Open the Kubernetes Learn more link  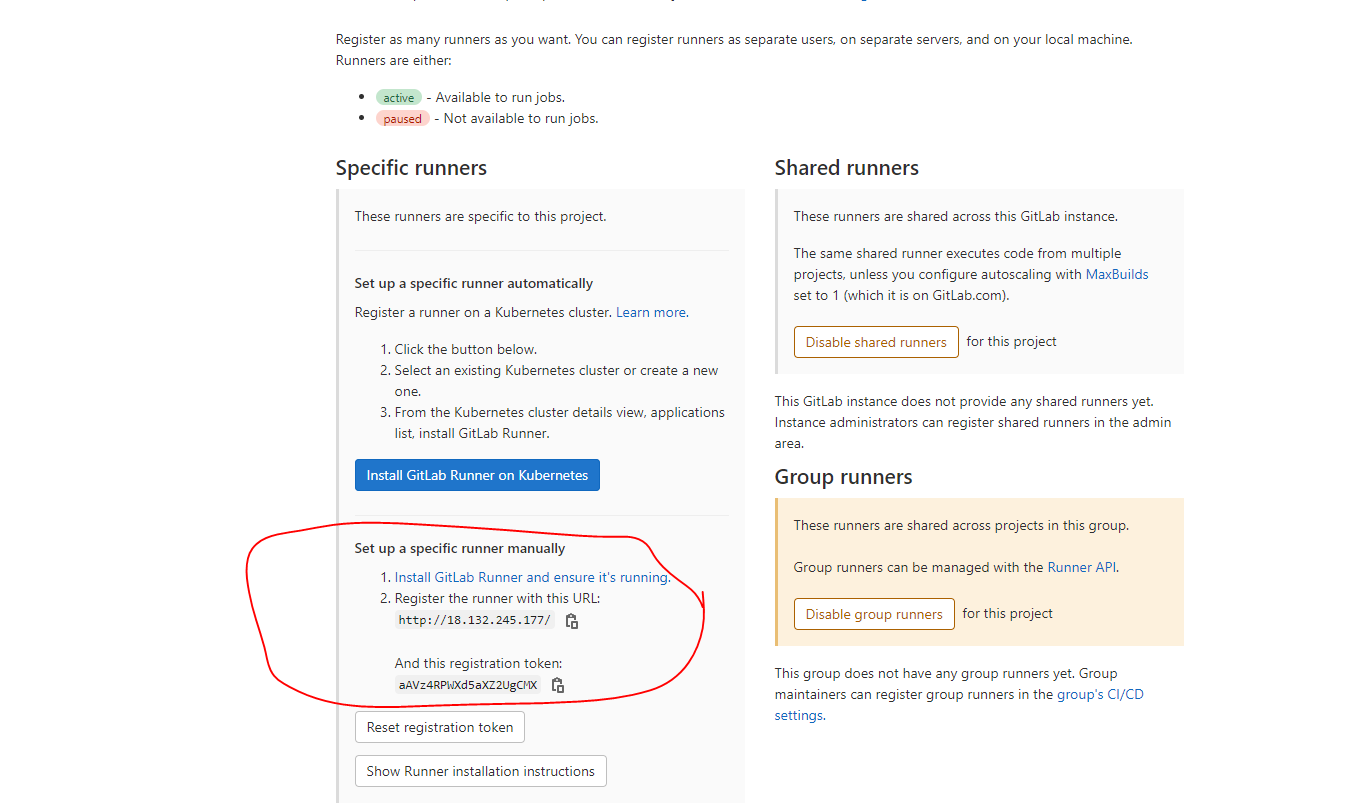(x=651, y=312)
